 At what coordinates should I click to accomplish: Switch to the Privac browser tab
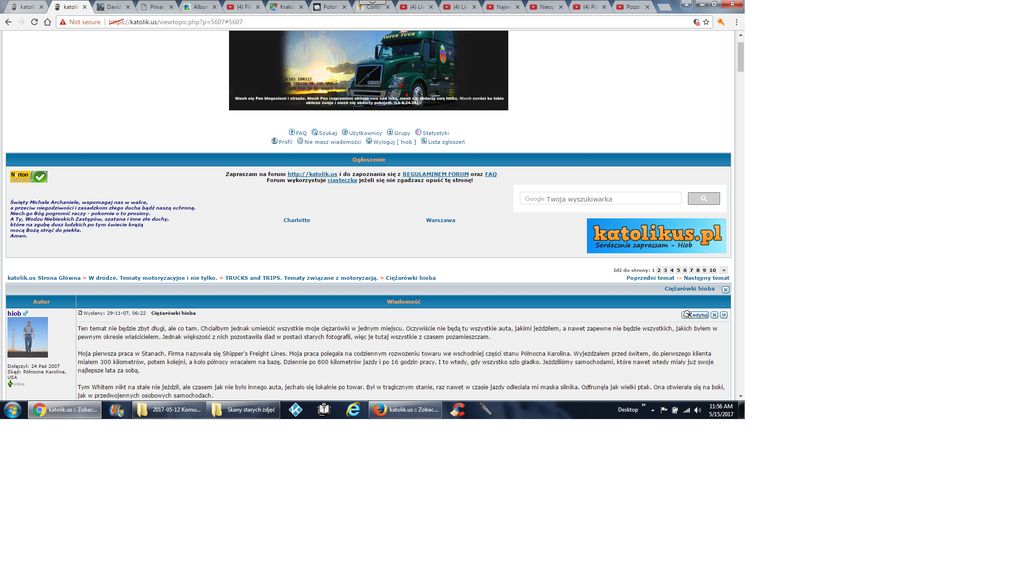pos(156,7)
